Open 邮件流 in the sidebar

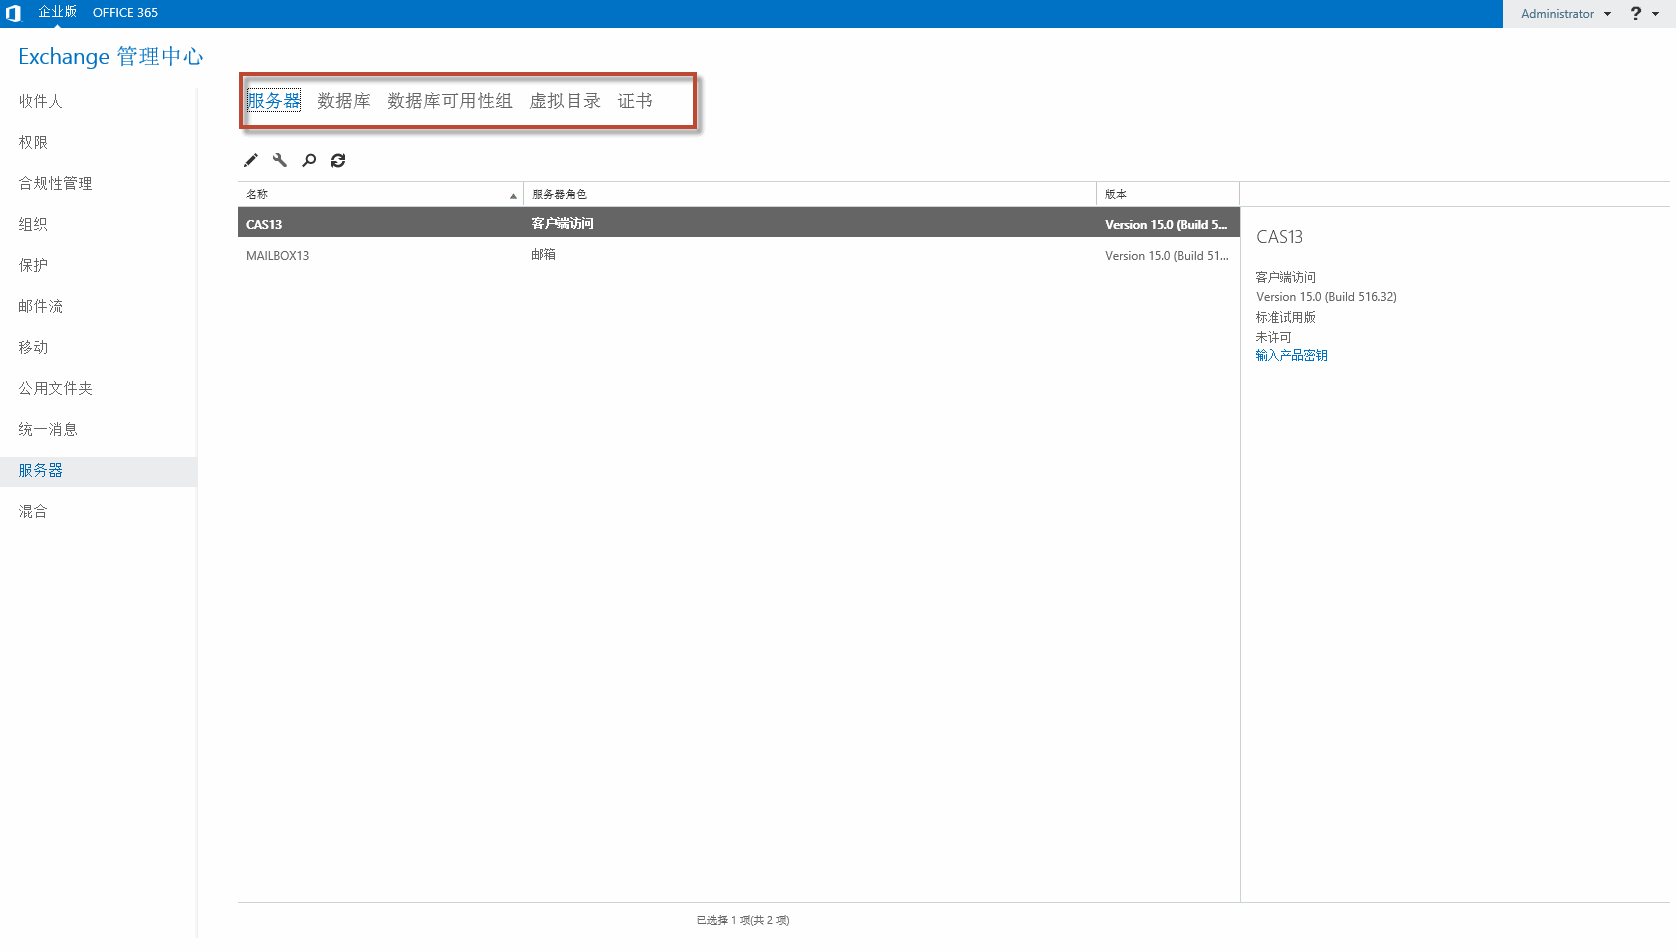pos(40,306)
